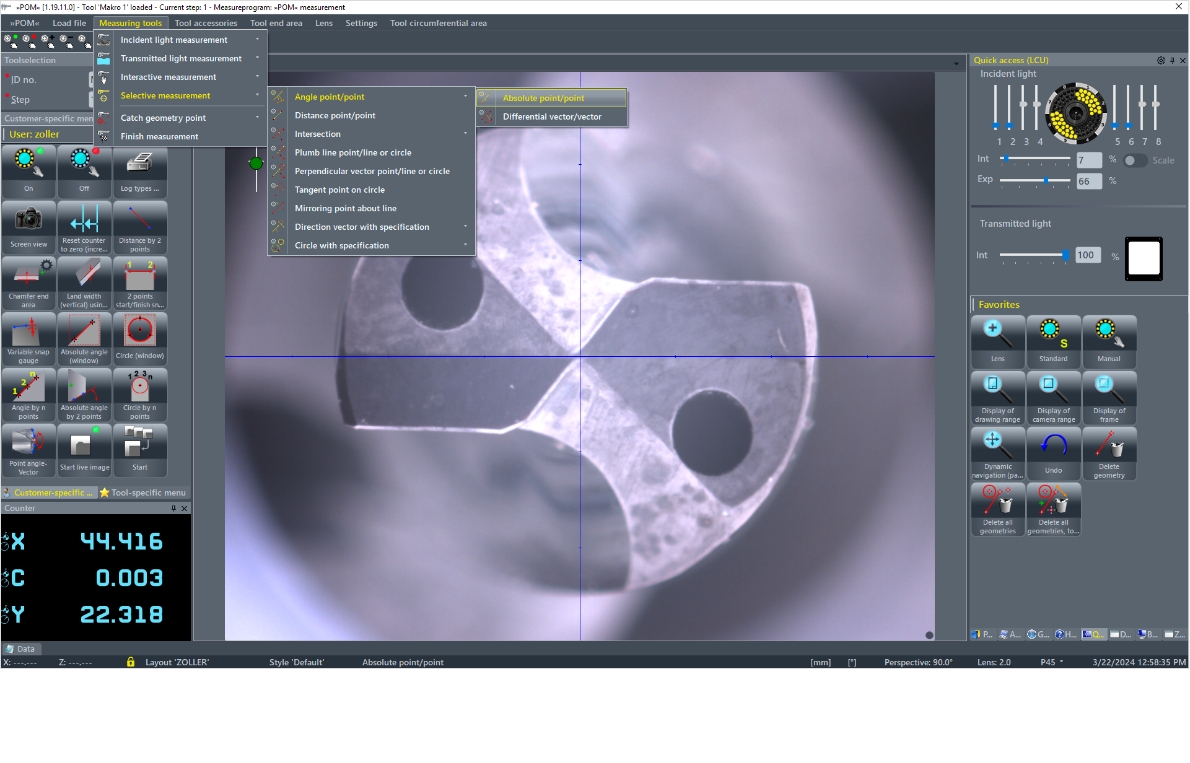Viewport: 1190px width, 763px height.
Task: Click the Undo icon in Favorites
Action: (1053, 447)
